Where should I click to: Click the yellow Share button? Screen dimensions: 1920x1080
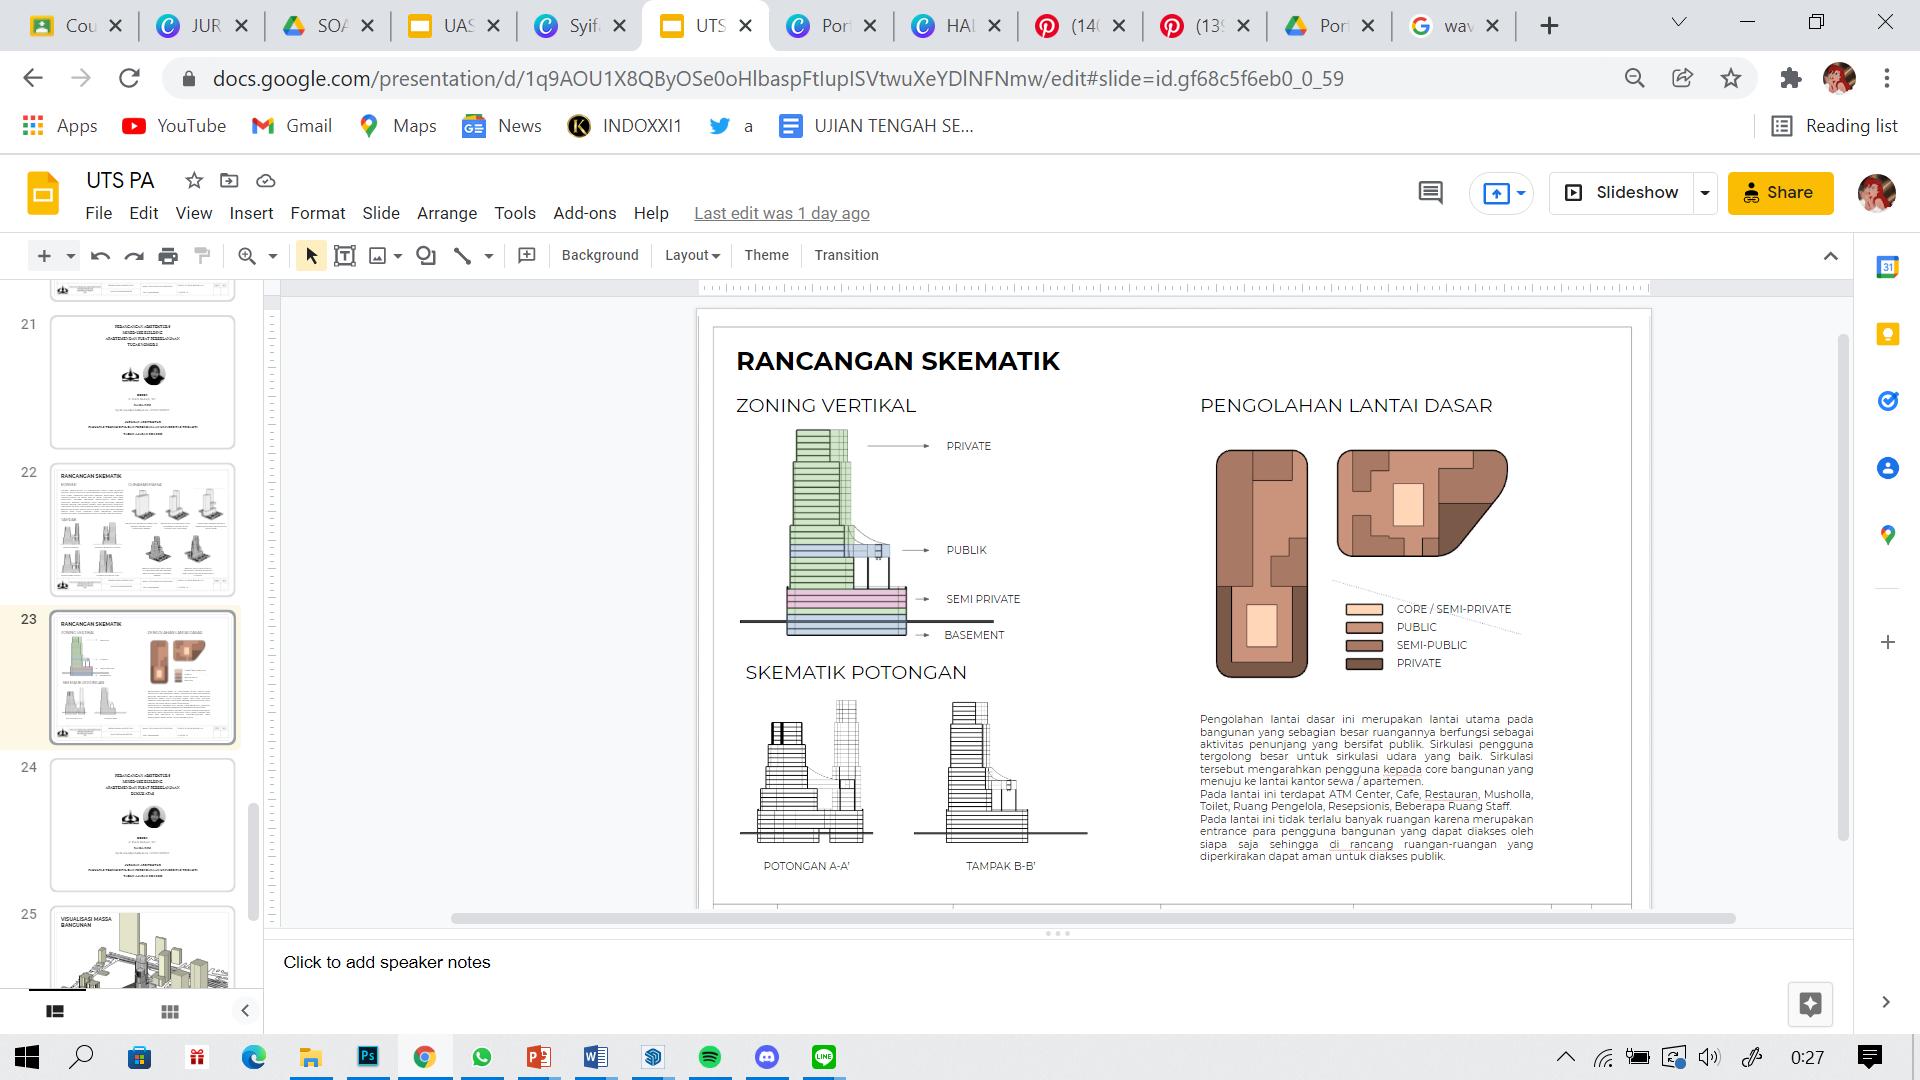click(x=1780, y=193)
